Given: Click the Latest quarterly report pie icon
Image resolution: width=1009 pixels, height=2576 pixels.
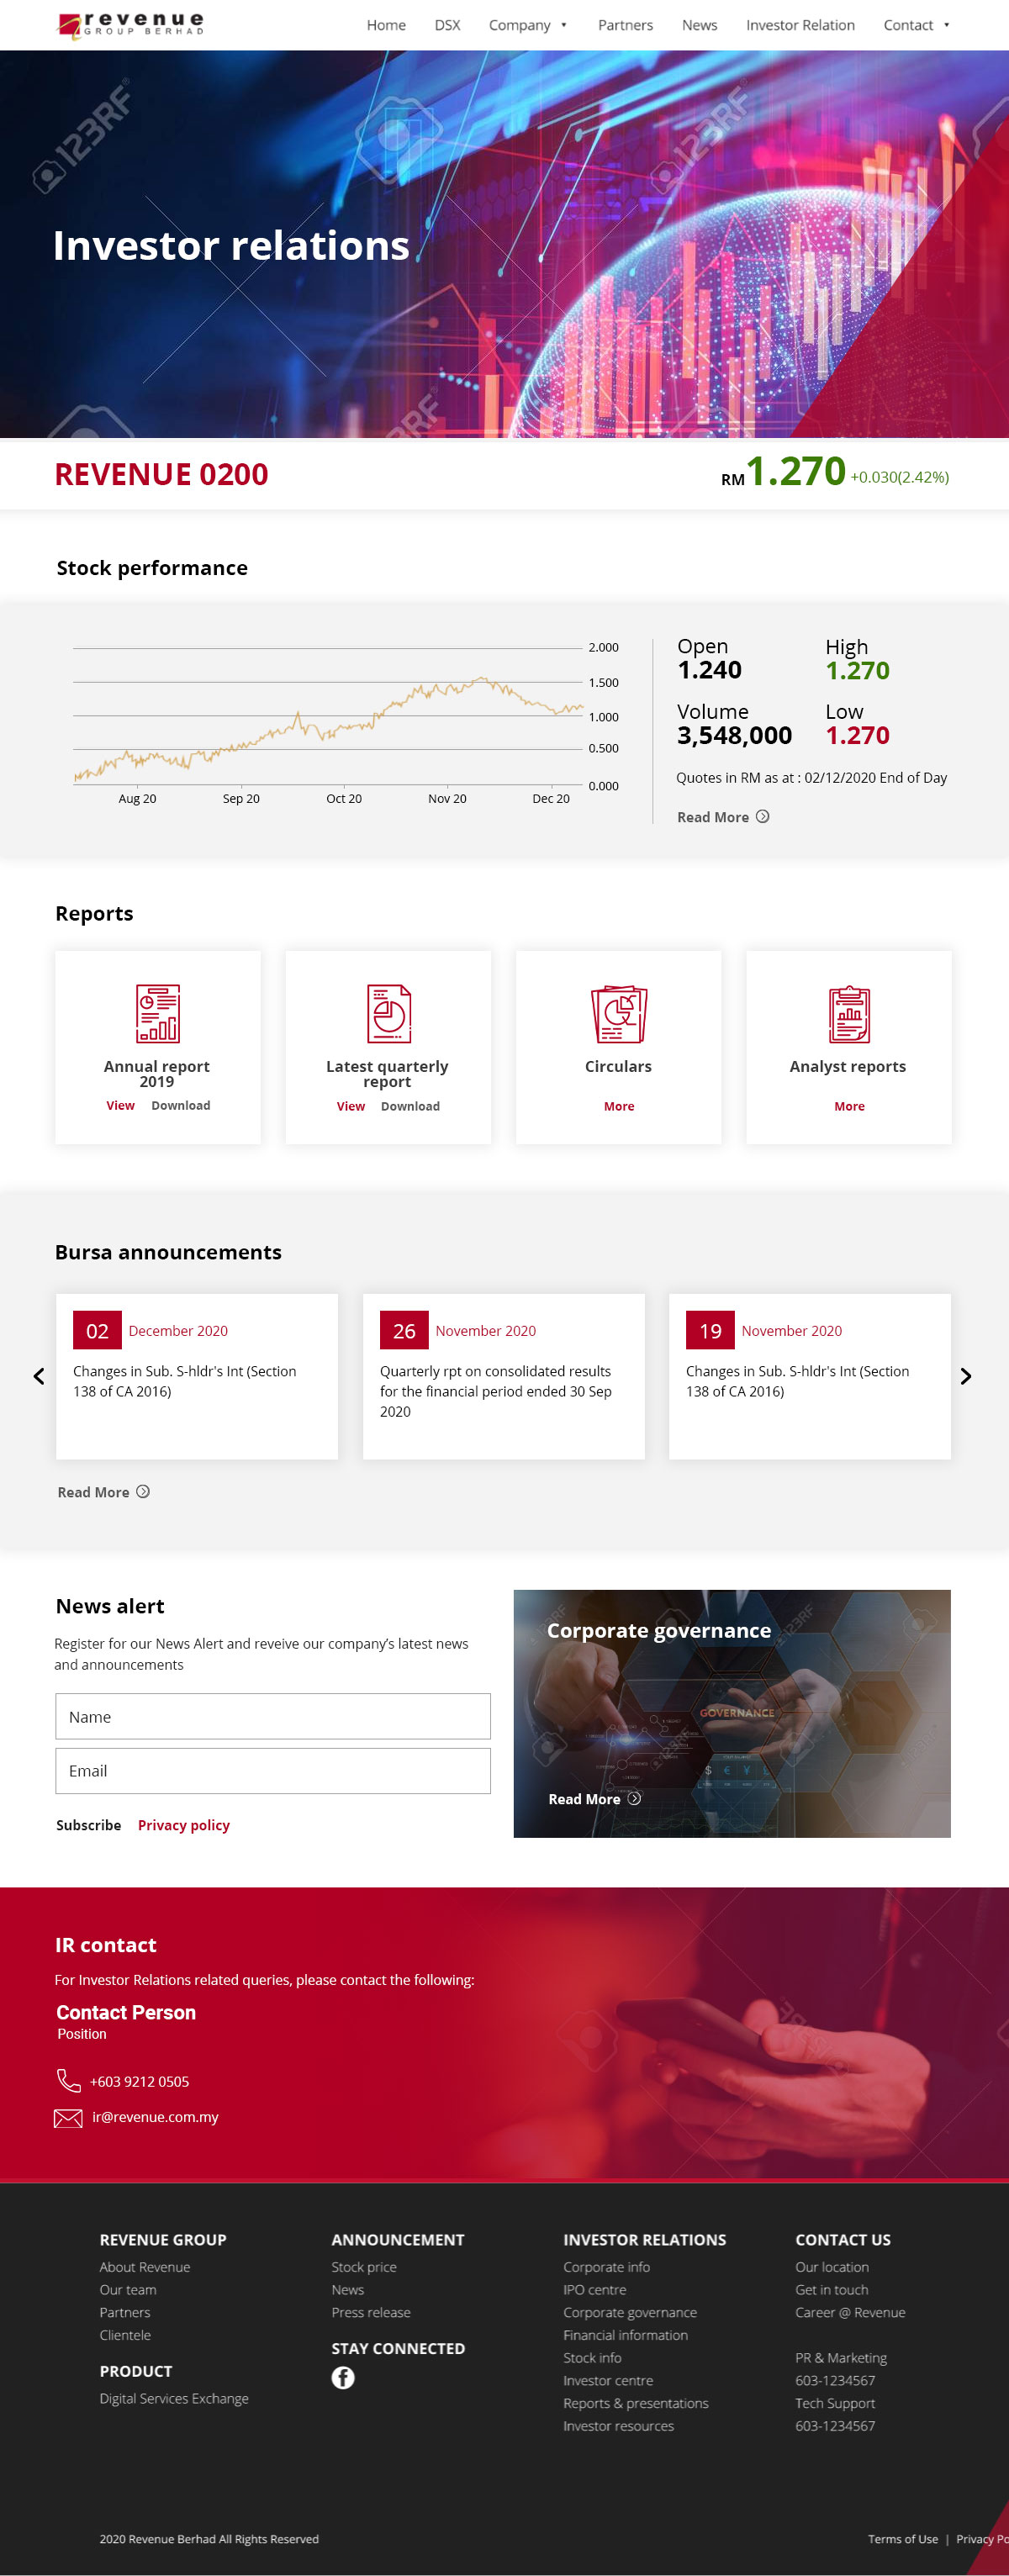Looking at the screenshot, I should tap(388, 1013).
